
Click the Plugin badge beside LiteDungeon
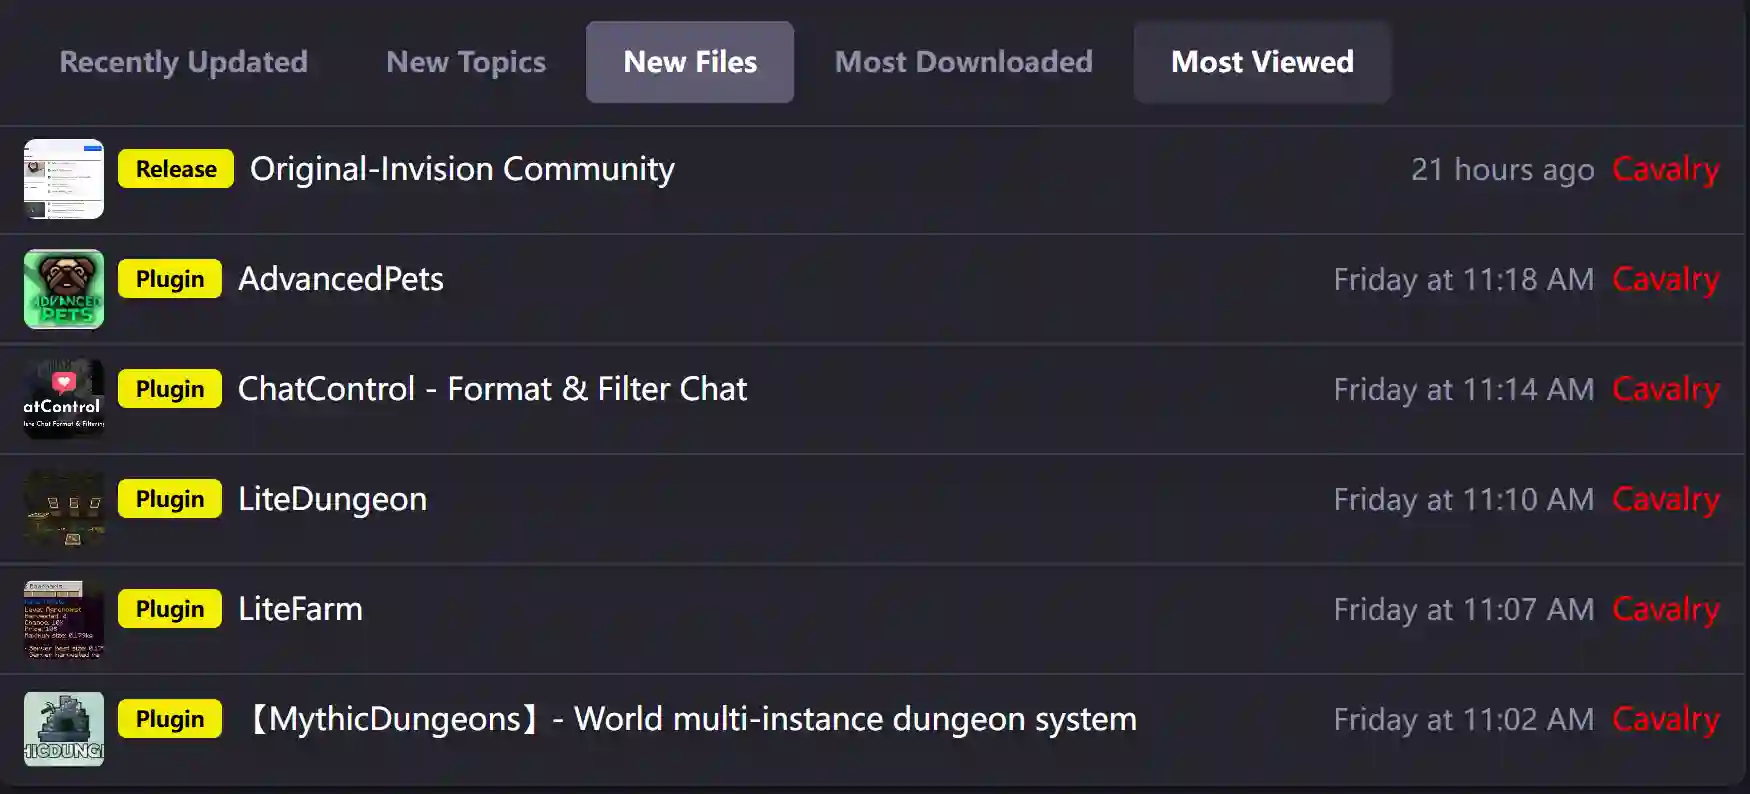point(170,499)
